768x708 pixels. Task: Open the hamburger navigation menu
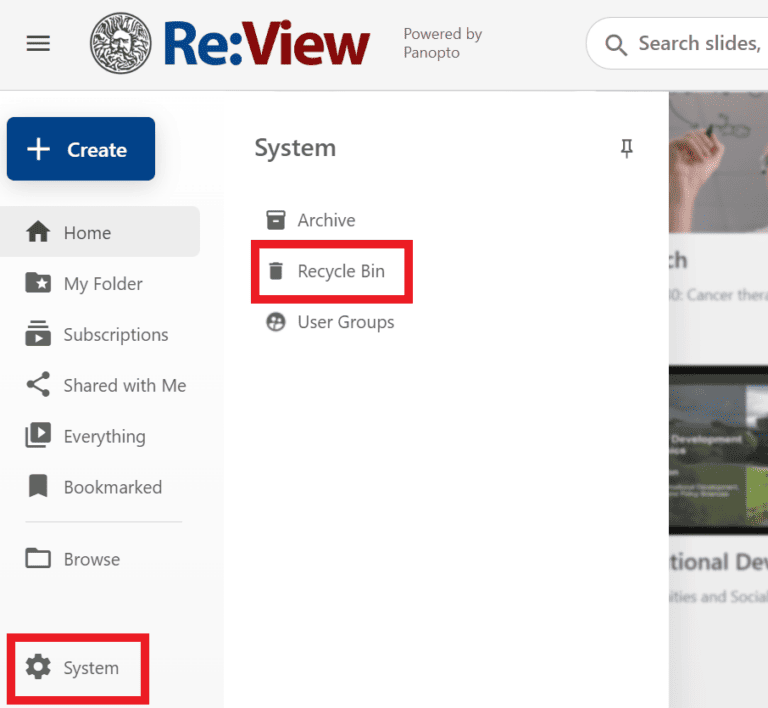[38, 44]
